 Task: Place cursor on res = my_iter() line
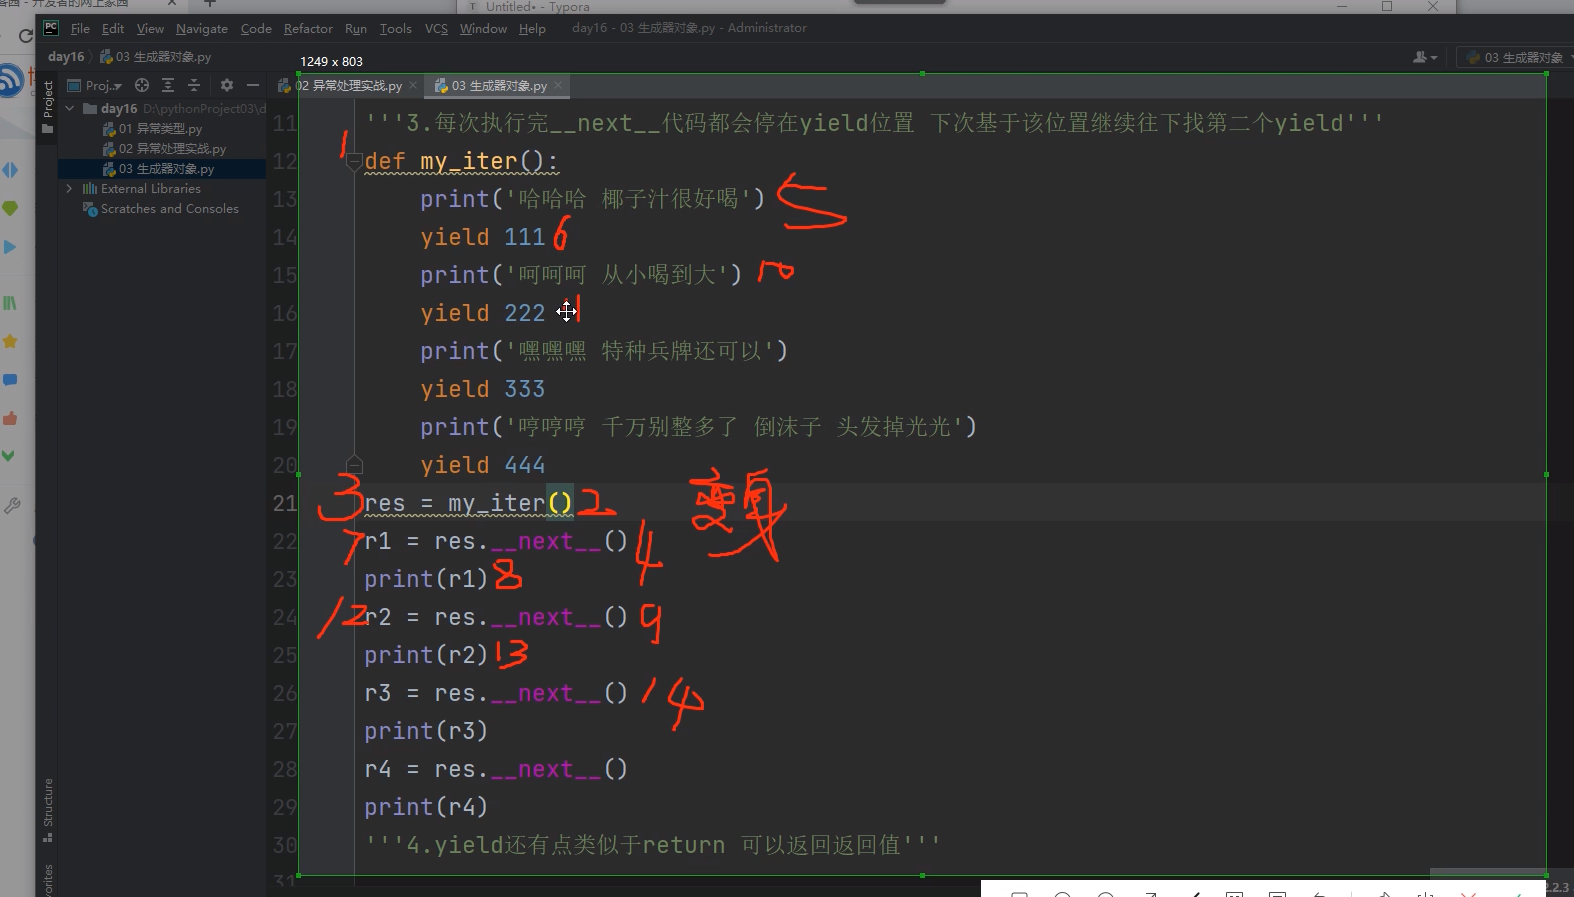click(468, 503)
